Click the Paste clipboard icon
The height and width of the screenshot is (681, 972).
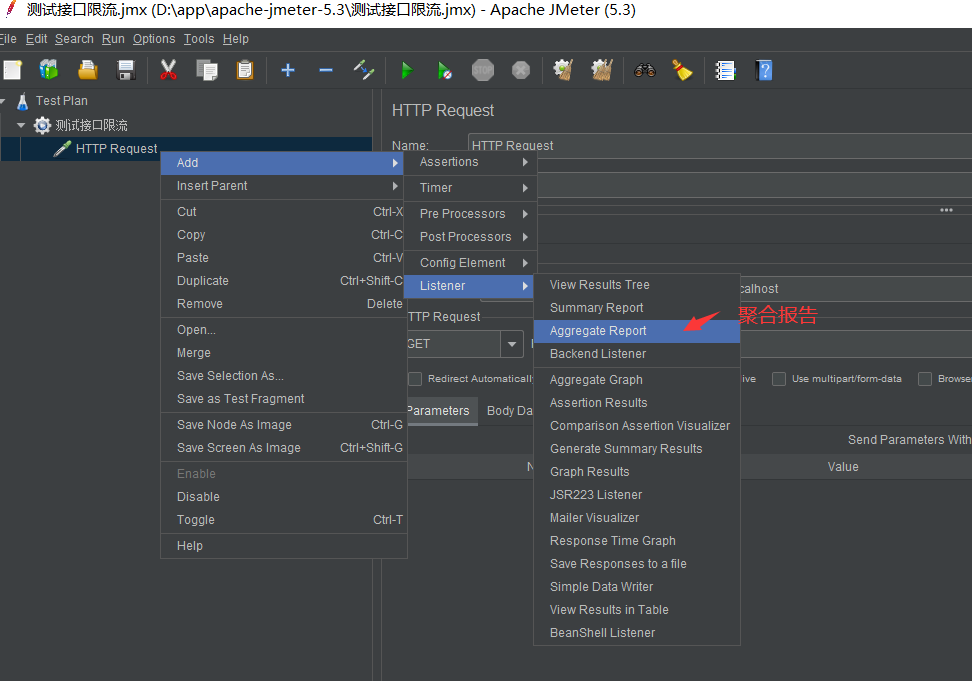click(245, 70)
